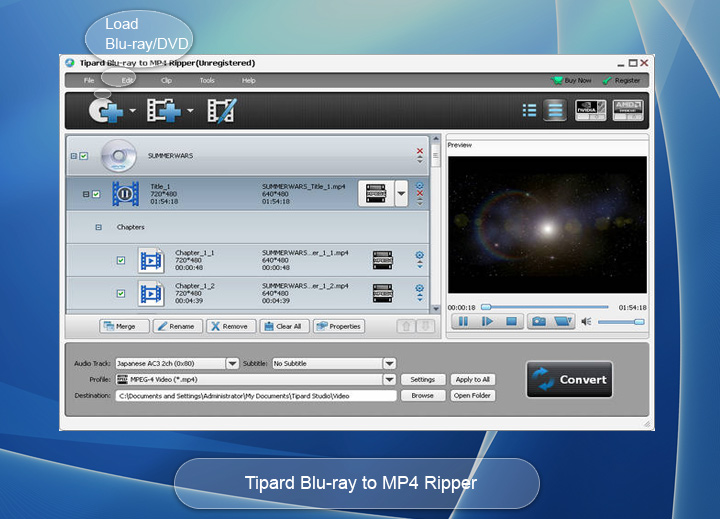Click the preview playback progress slider
Image resolution: width=720 pixels, height=519 pixels.
pyautogui.click(x=545, y=307)
